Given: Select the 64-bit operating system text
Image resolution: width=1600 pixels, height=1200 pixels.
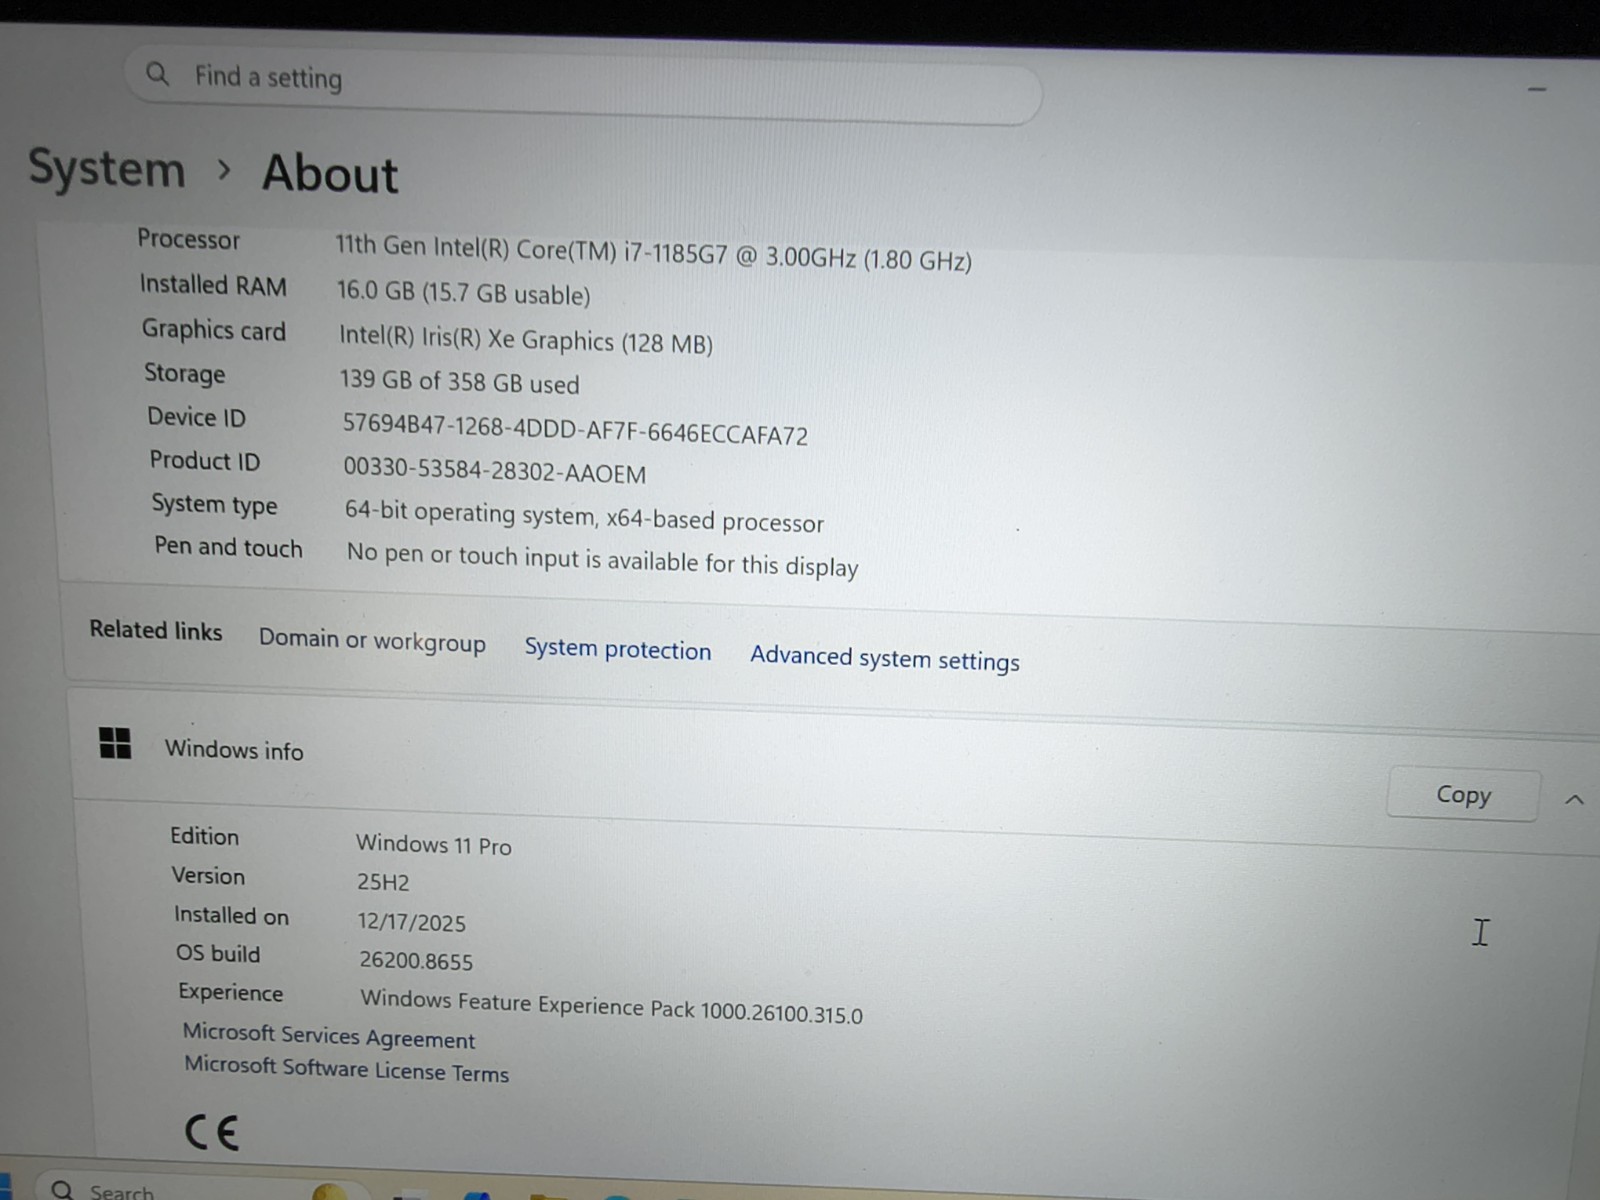Looking at the screenshot, I should tap(584, 516).
